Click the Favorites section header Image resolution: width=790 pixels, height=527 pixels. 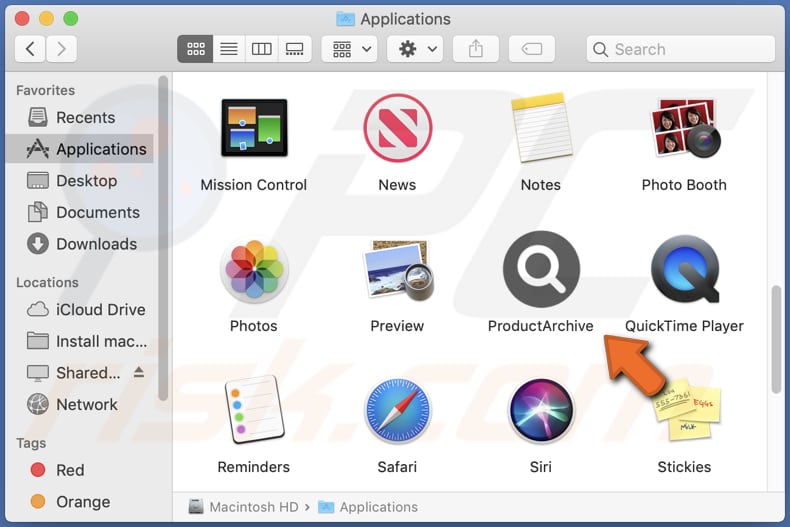tap(45, 90)
